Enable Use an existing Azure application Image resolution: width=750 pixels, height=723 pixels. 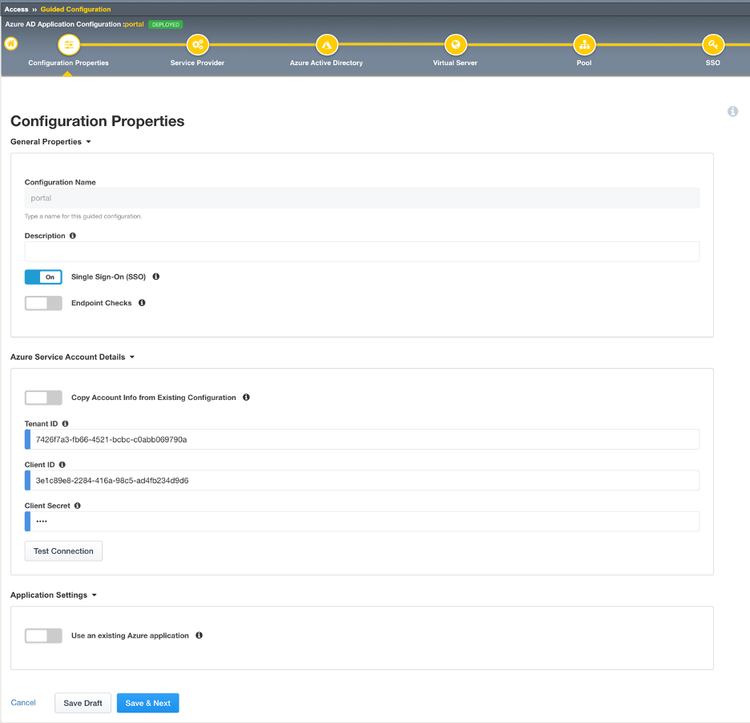pyautogui.click(x=44, y=635)
